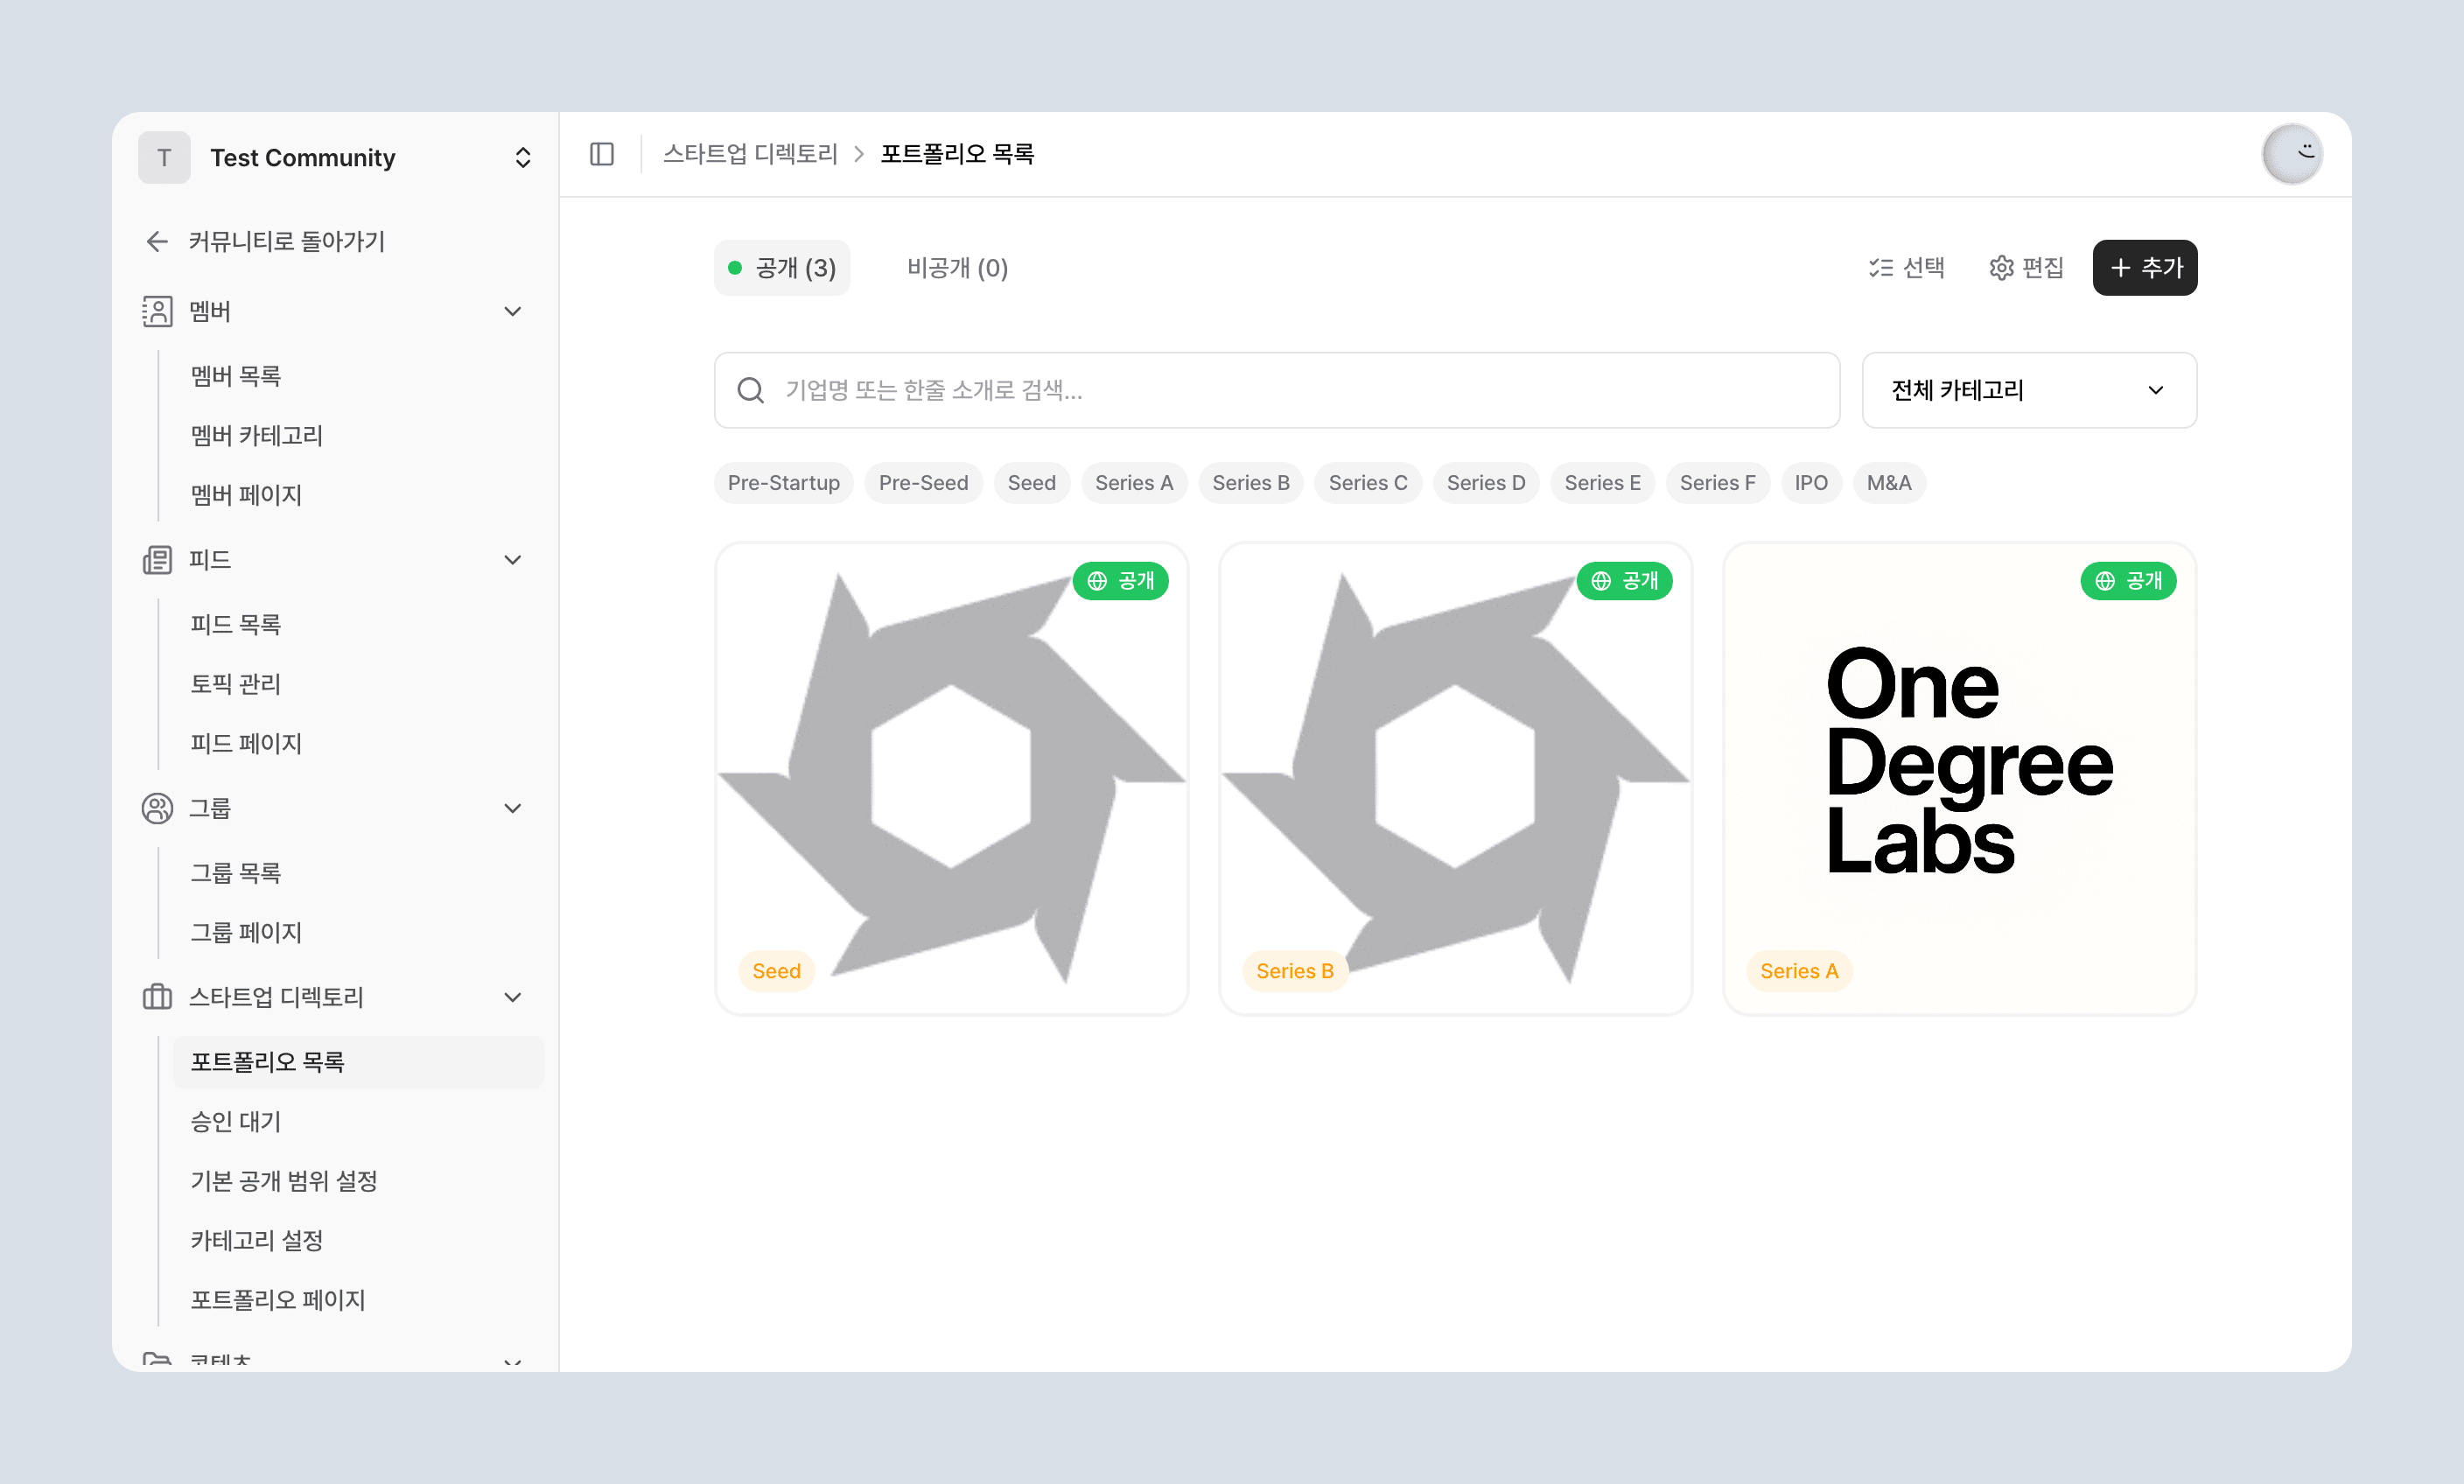This screenshot has width=2464, height=1484.
Task: Select 포트폴리오 목록 in sidebar
Action: [358, 1062]
